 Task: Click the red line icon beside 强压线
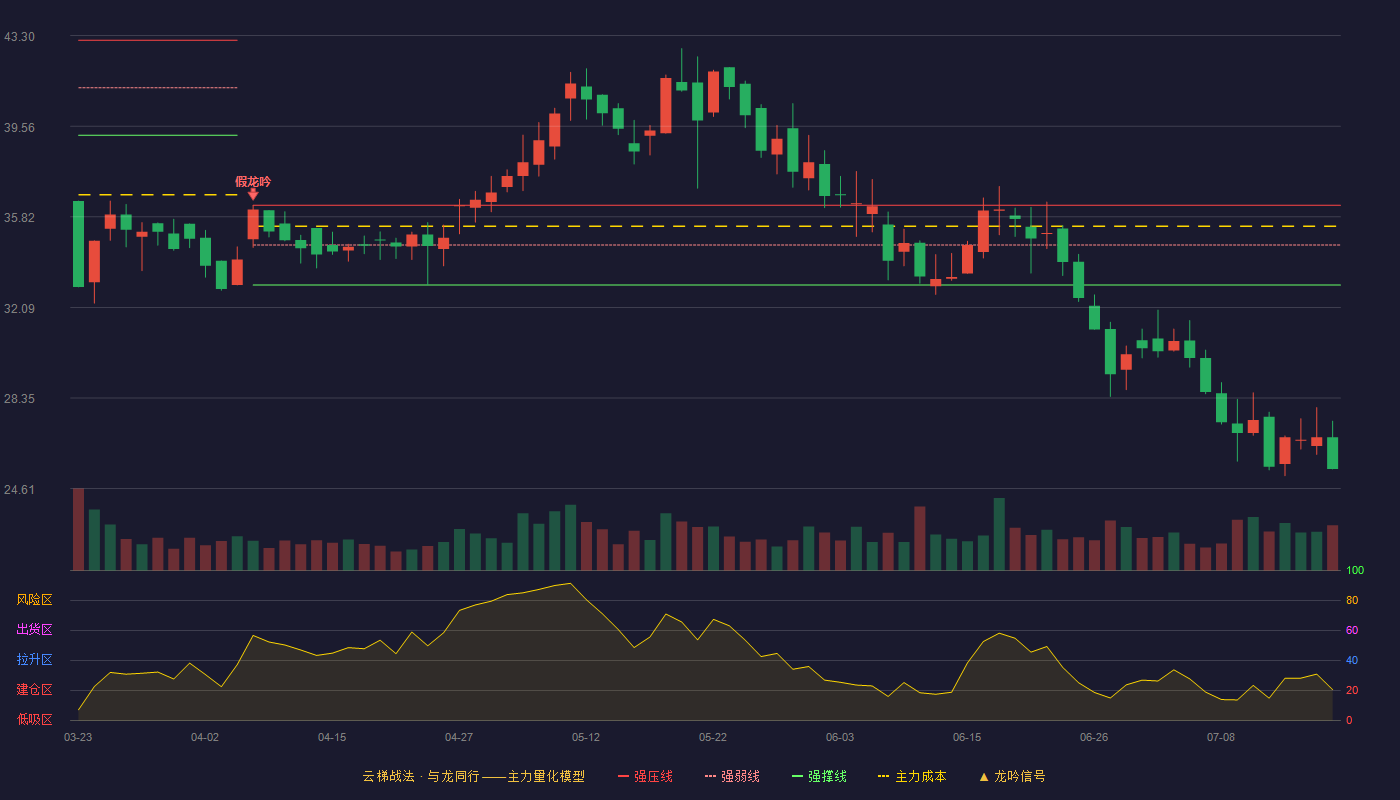point(623,776)
